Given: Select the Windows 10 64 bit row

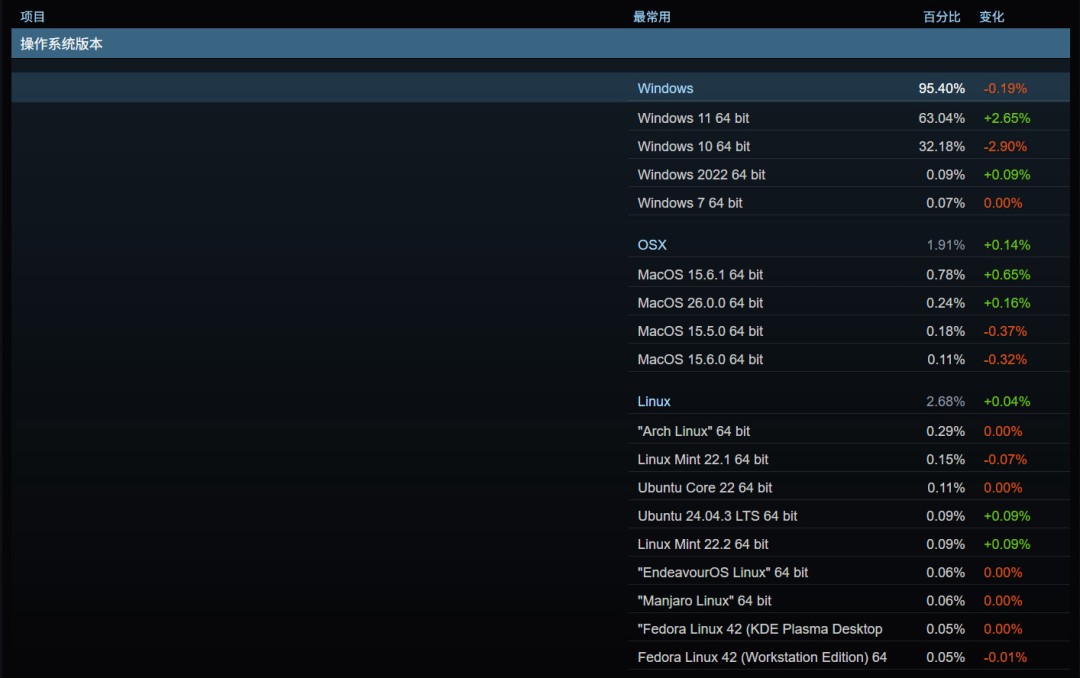Looking at the screenshot, I should coord(692,146).
